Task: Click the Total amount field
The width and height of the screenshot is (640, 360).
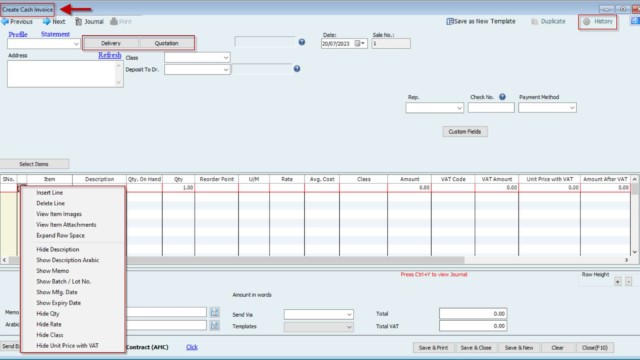Action: coord(473,313)
